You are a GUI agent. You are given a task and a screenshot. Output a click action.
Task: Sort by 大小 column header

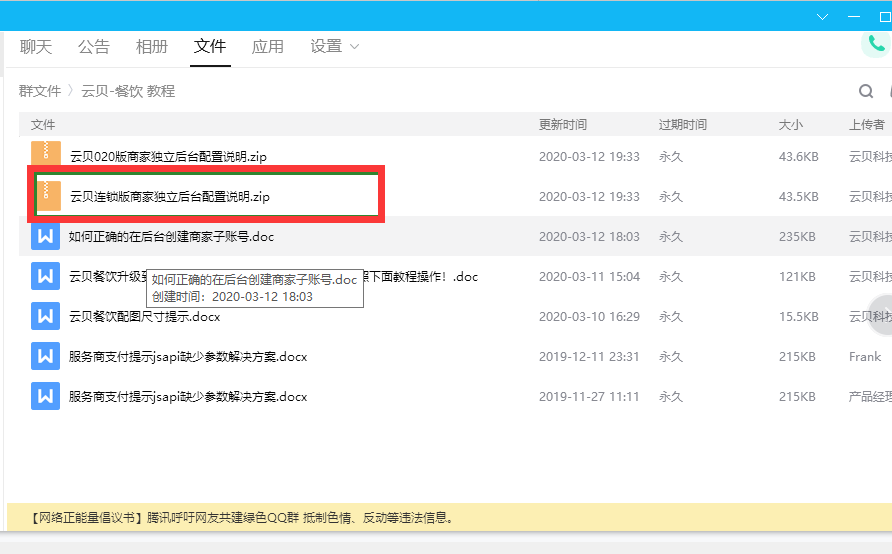pos(791,125)
